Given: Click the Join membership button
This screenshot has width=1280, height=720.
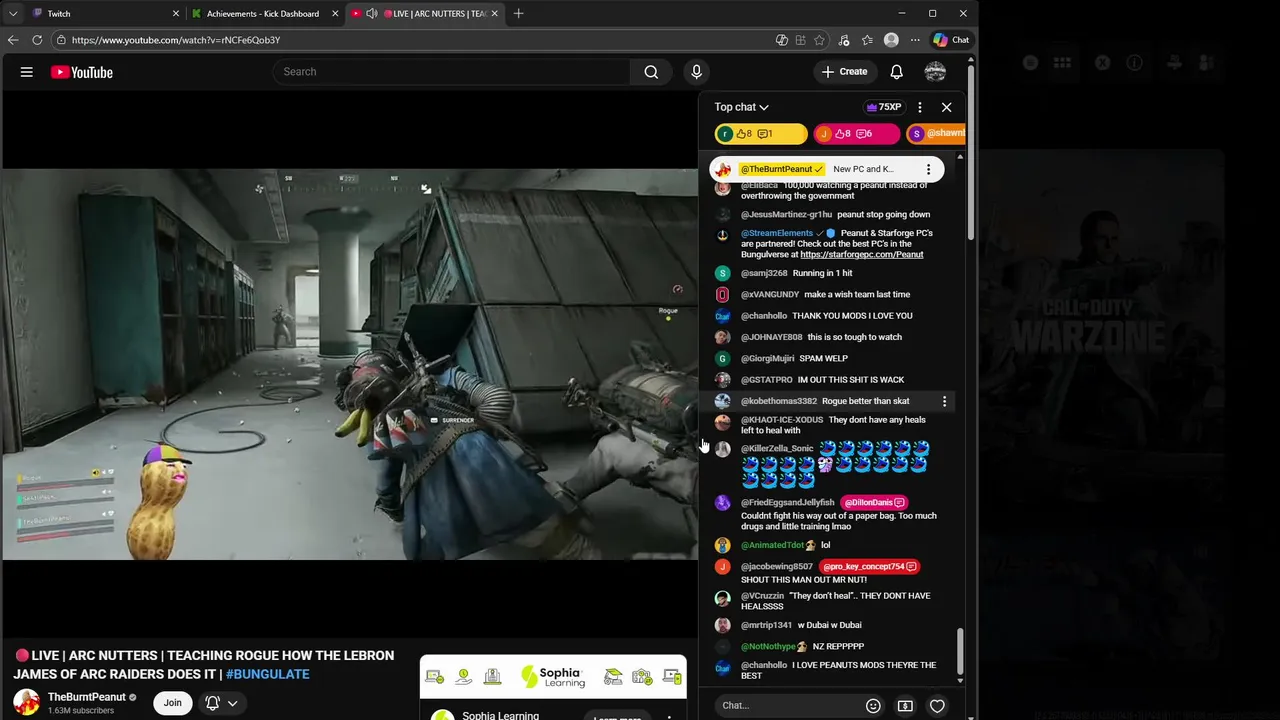Looking at the screenshot, I should (x=173, y=703).
